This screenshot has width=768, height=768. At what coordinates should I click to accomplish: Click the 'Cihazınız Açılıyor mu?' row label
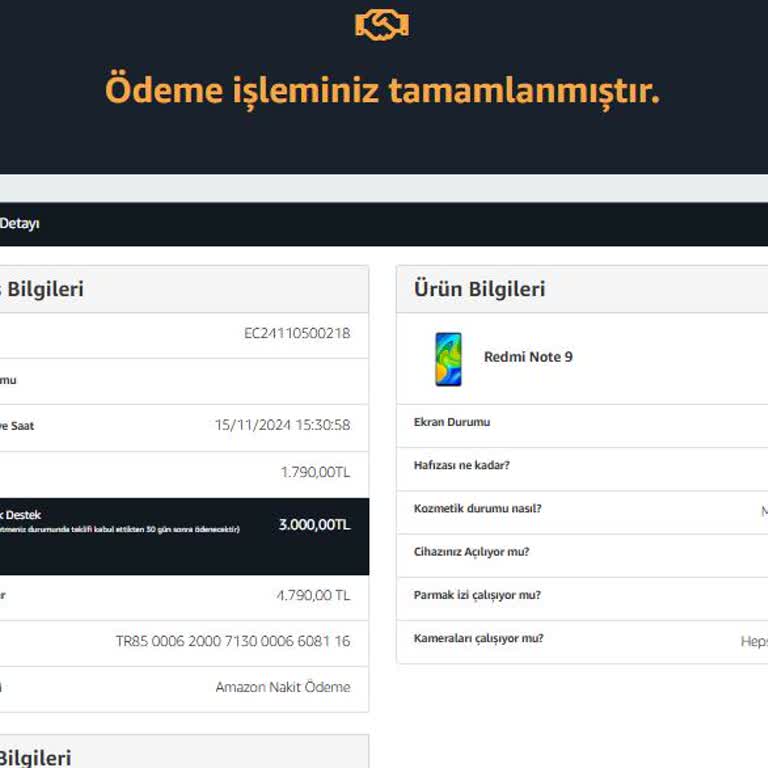(x=471, y=552)
